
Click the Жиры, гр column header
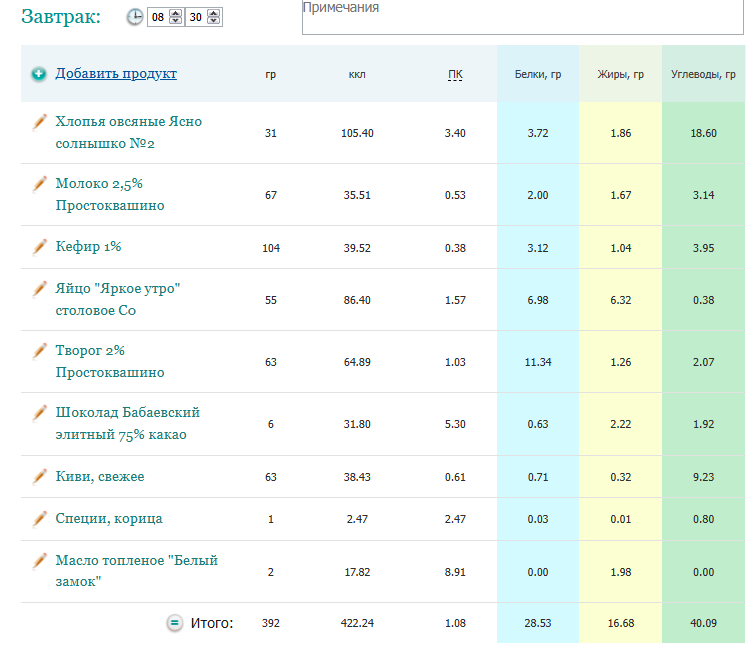pyautogui.click(x=620, y=74)
